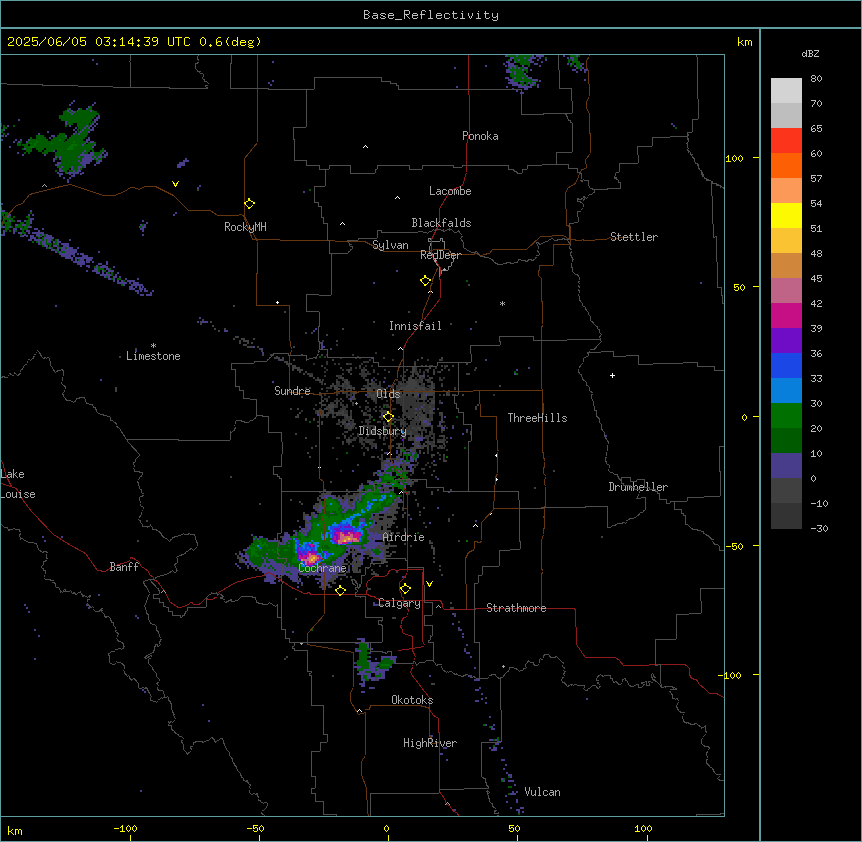Image resolution: width=862 pixels, height=842 pixels.
Task: Click the yellow diamond marker below Olds
Action: [388, 417]
